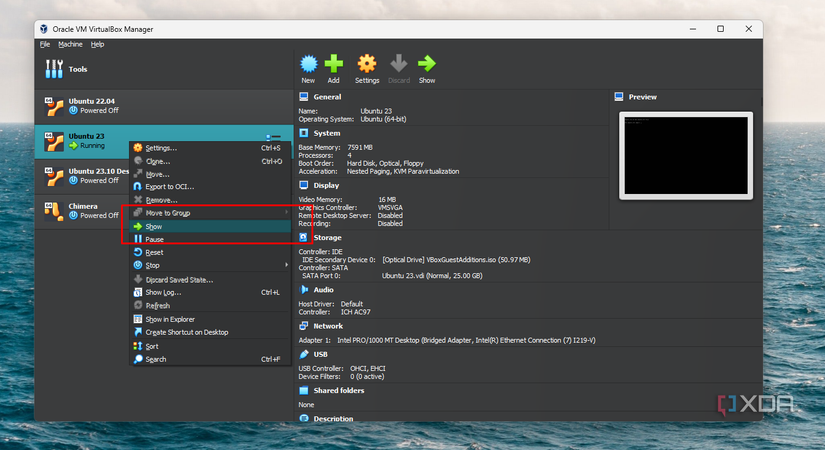Click the Tools label in sidebar
Image resolution: width=825 pixels, height=450 pixels.
coord(78,69)
